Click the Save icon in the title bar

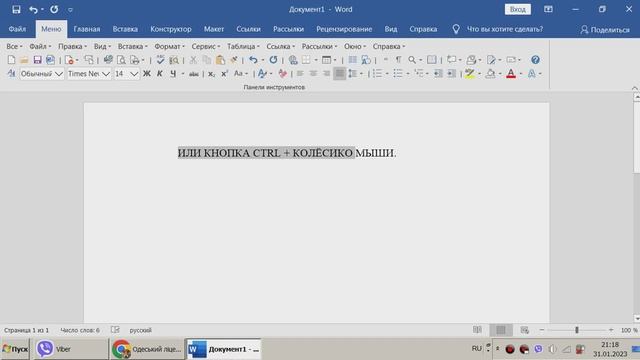point(16,9)
